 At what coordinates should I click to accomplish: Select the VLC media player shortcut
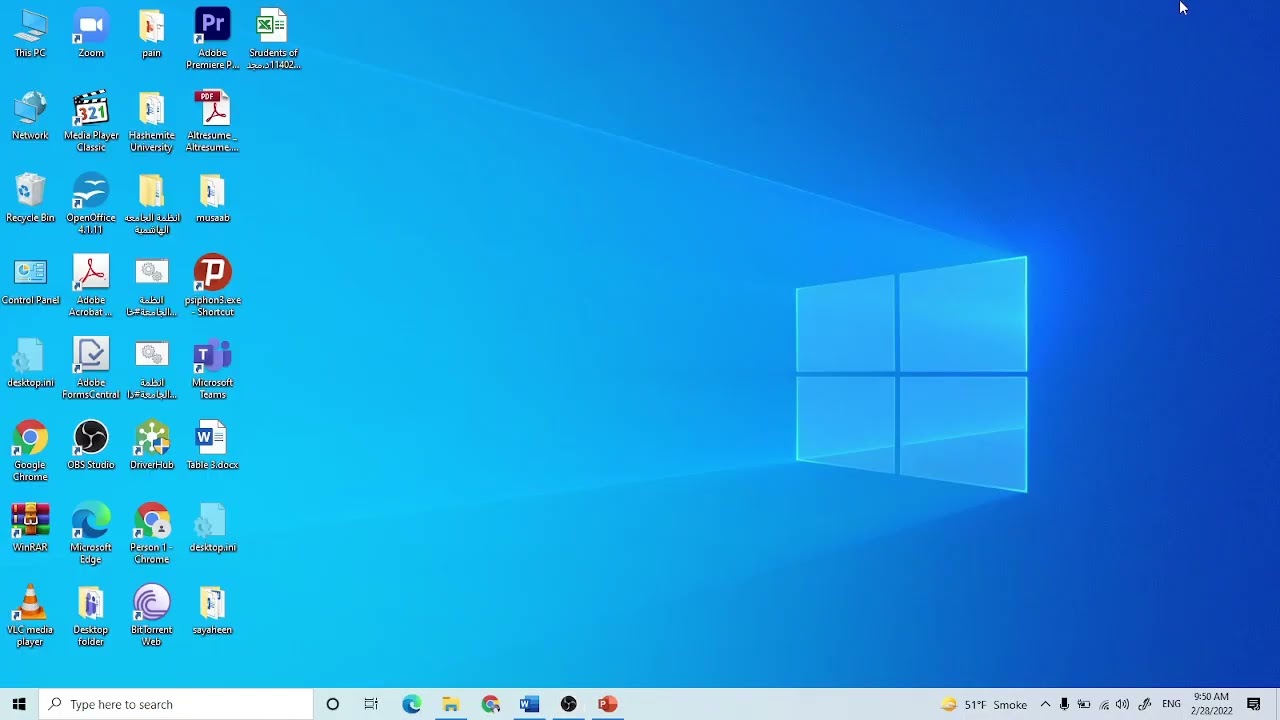point(30,616)
